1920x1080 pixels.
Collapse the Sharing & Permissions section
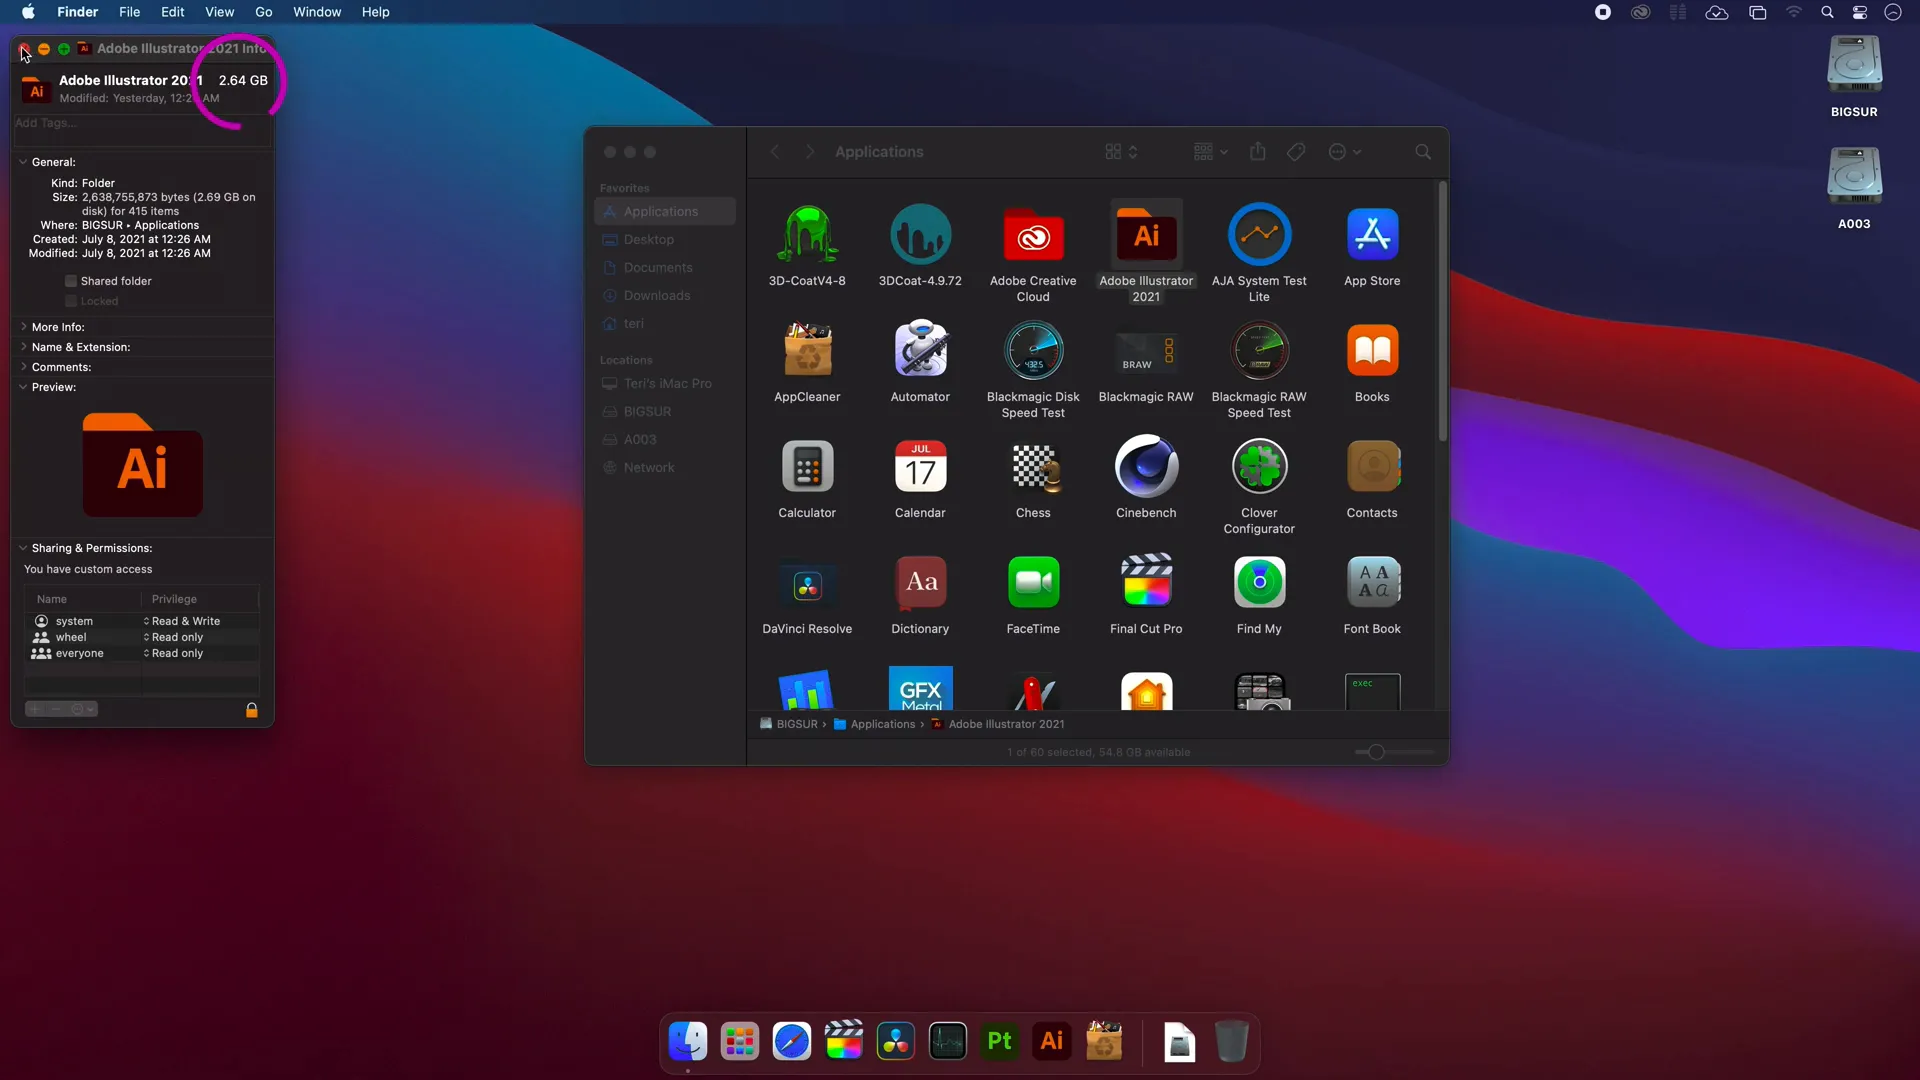pyautogui.click(x=23, y=548)
